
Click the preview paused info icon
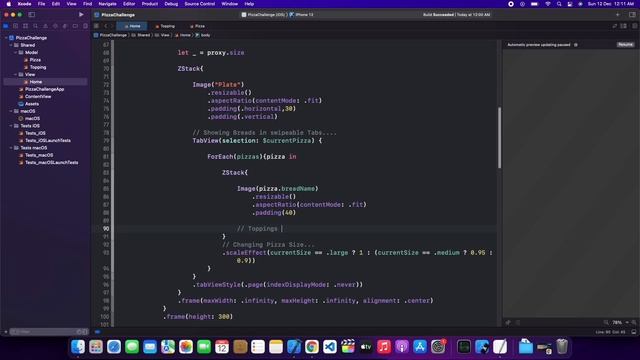[x=576, y=44]
